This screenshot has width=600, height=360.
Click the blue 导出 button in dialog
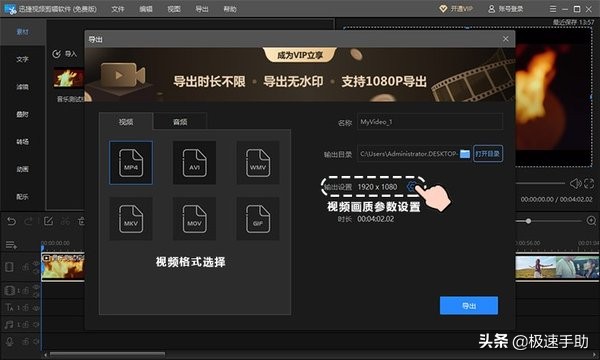coord(469,305)
